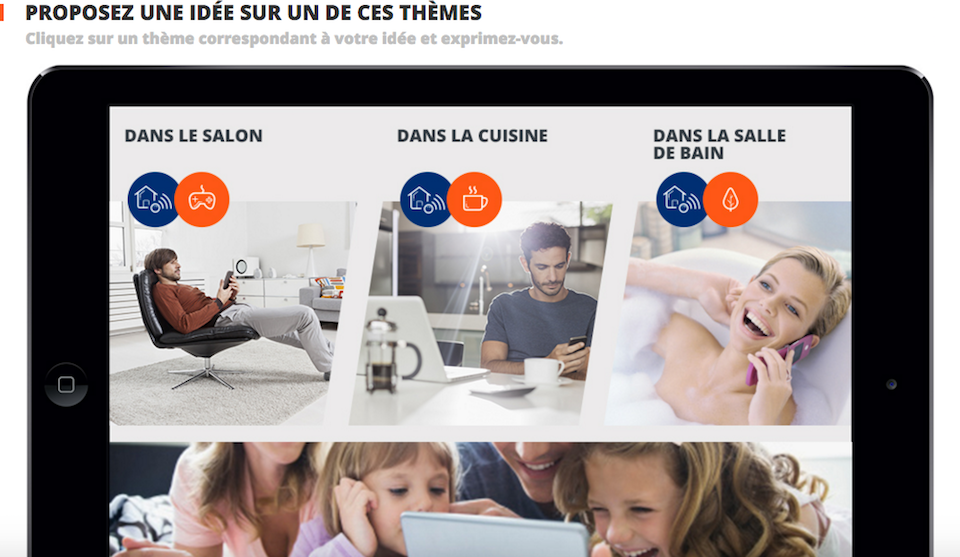Open the "Dans le salon" theme heading
Screen dimensions: 960x557
pyautogui.click(x=193, y=136)
